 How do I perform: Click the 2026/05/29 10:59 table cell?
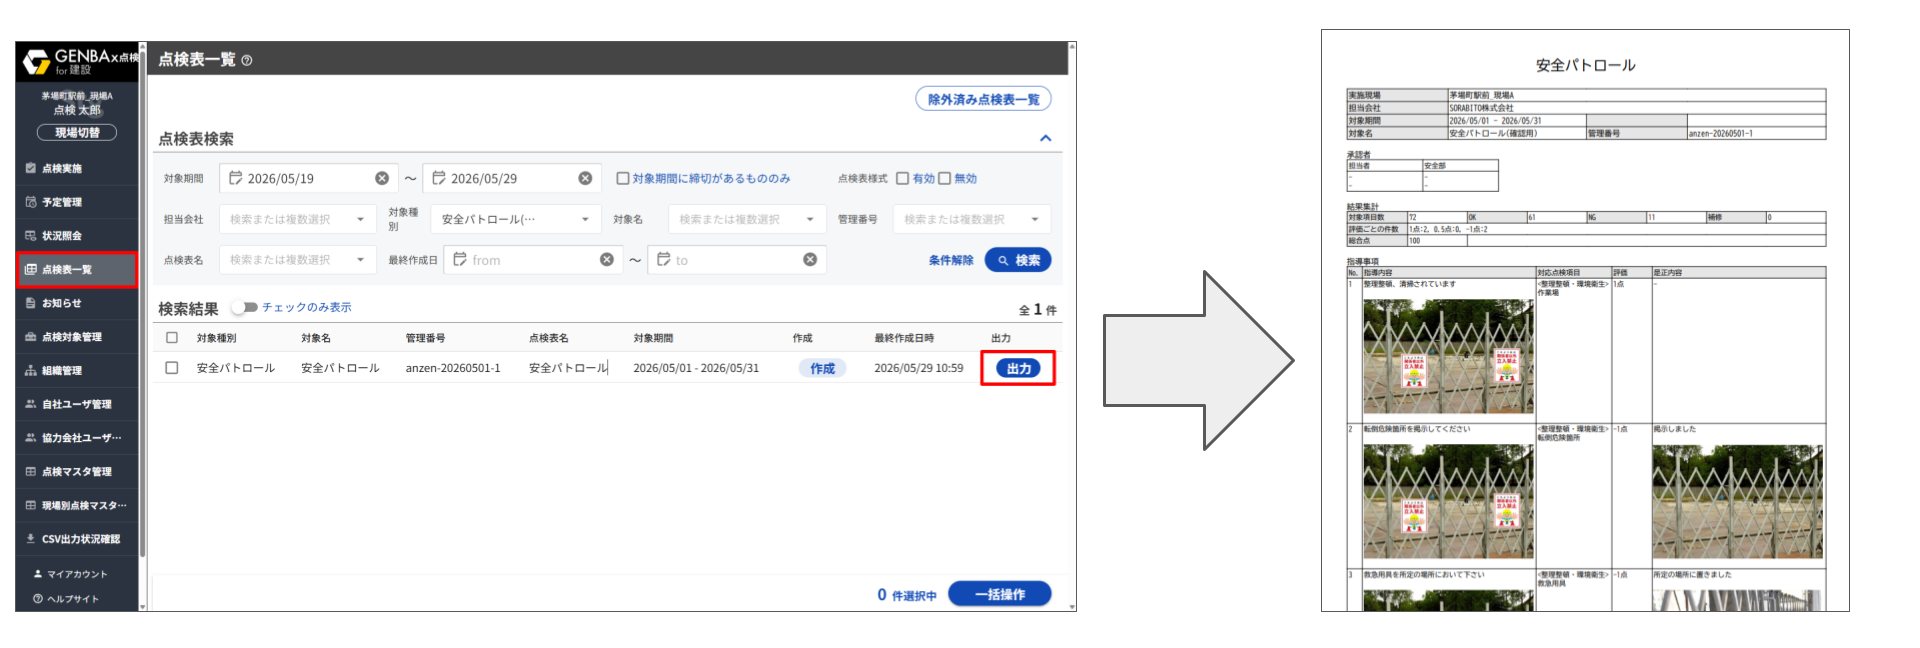[918, 368]
